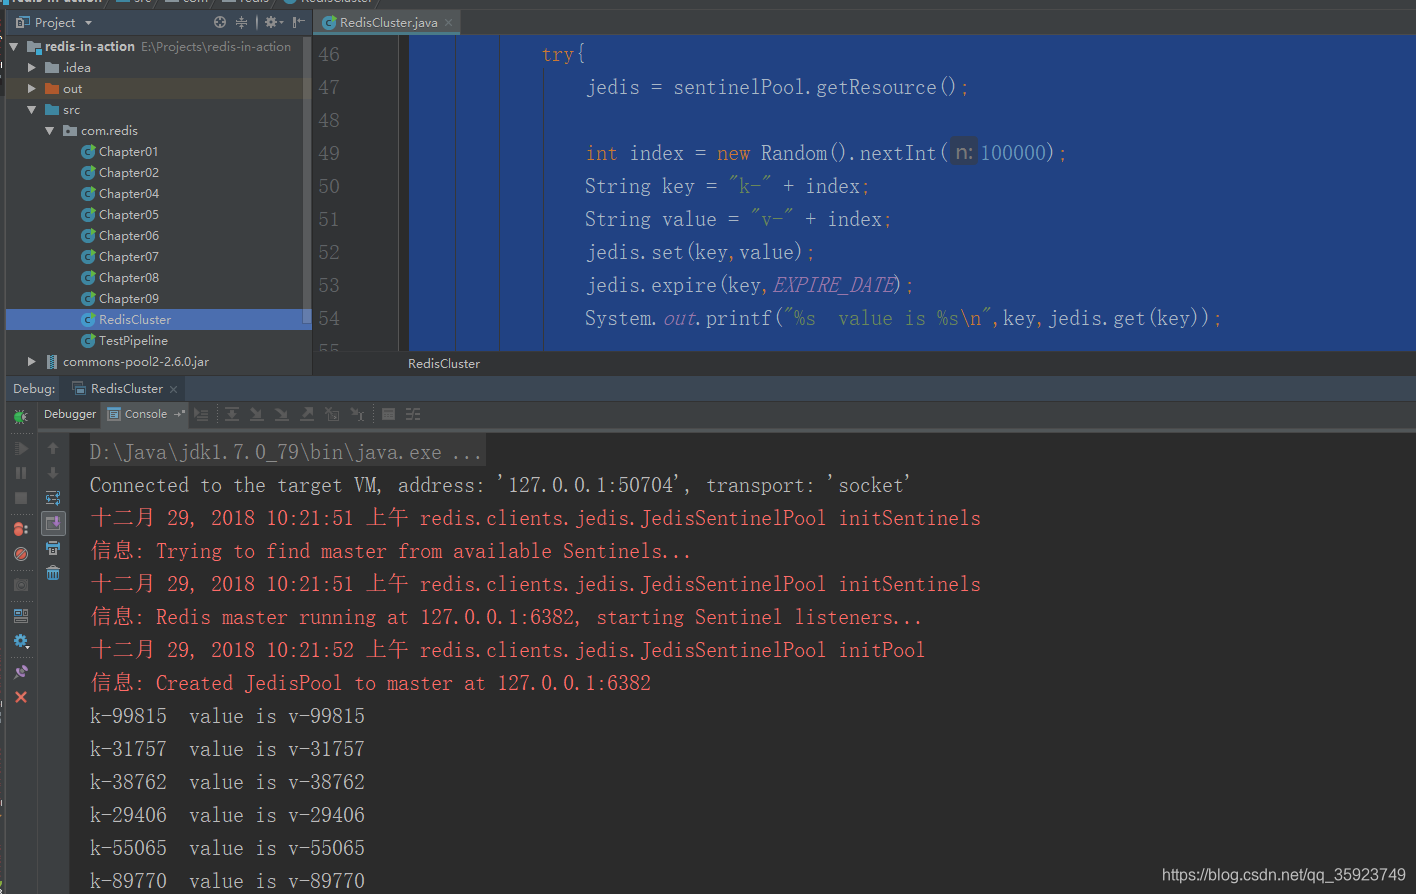Switch to the Console tab
This screenshot has height=894, width=1416.
click(x=146, y=414)
